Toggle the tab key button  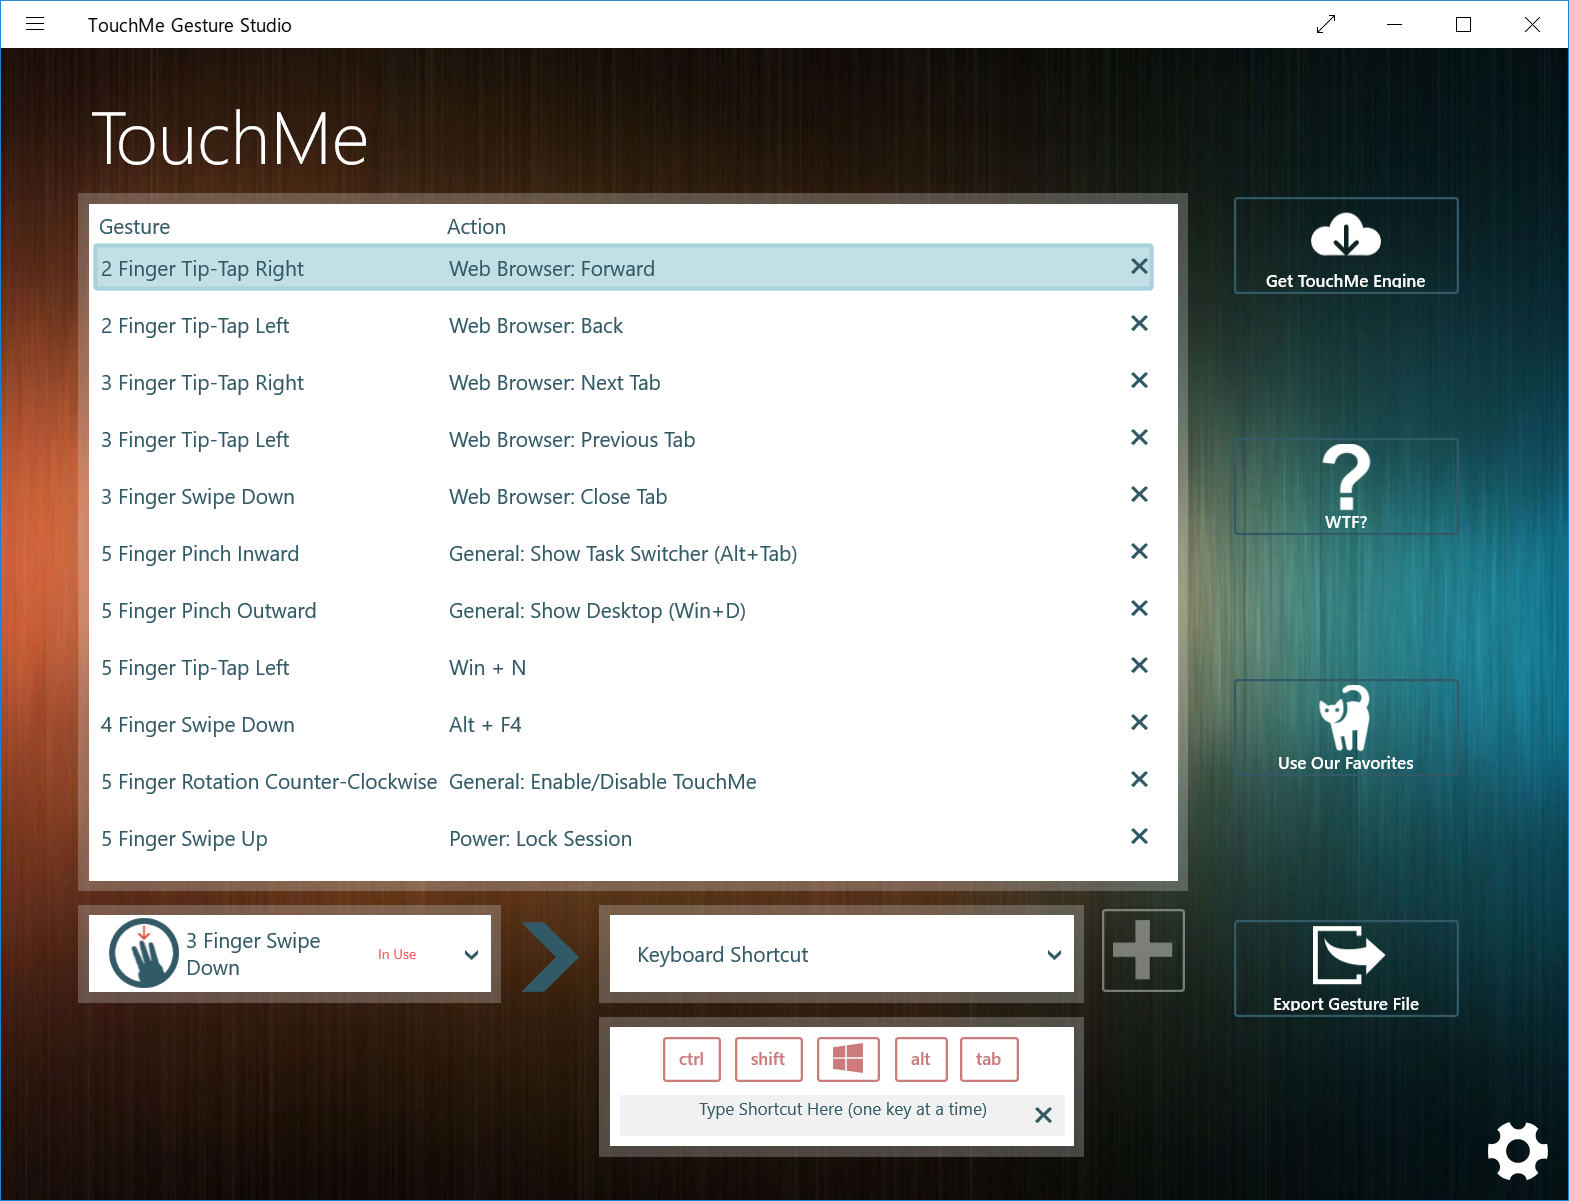[x=988, y=1059]
